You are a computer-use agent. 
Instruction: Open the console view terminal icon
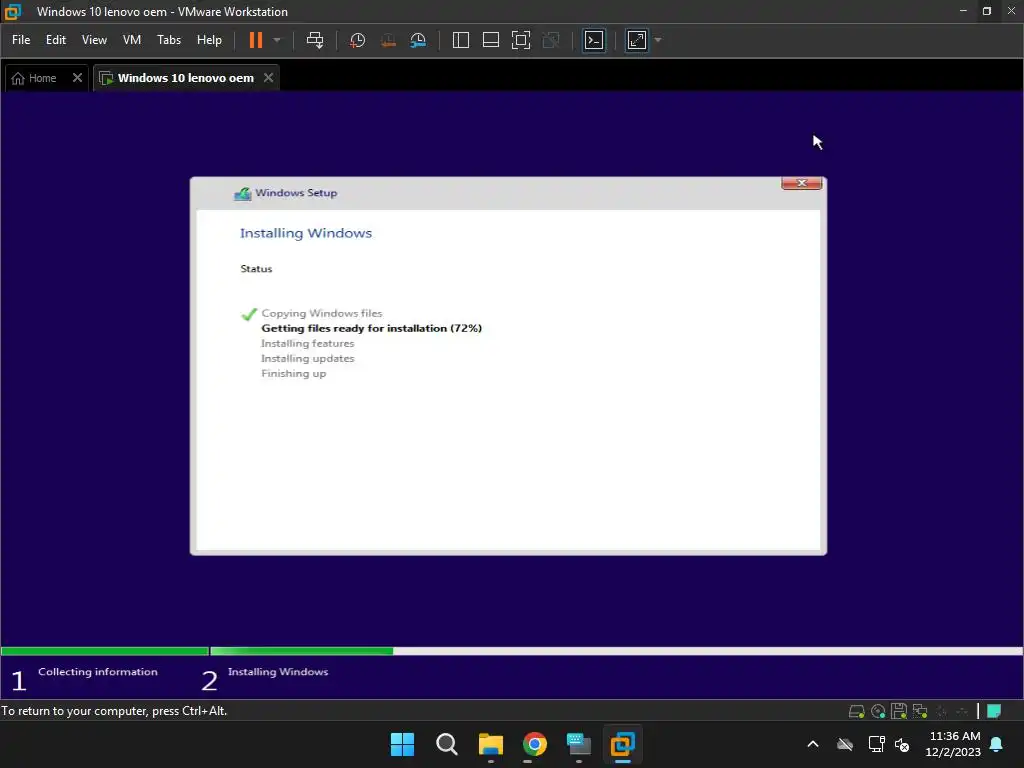[x=594, y=40]
